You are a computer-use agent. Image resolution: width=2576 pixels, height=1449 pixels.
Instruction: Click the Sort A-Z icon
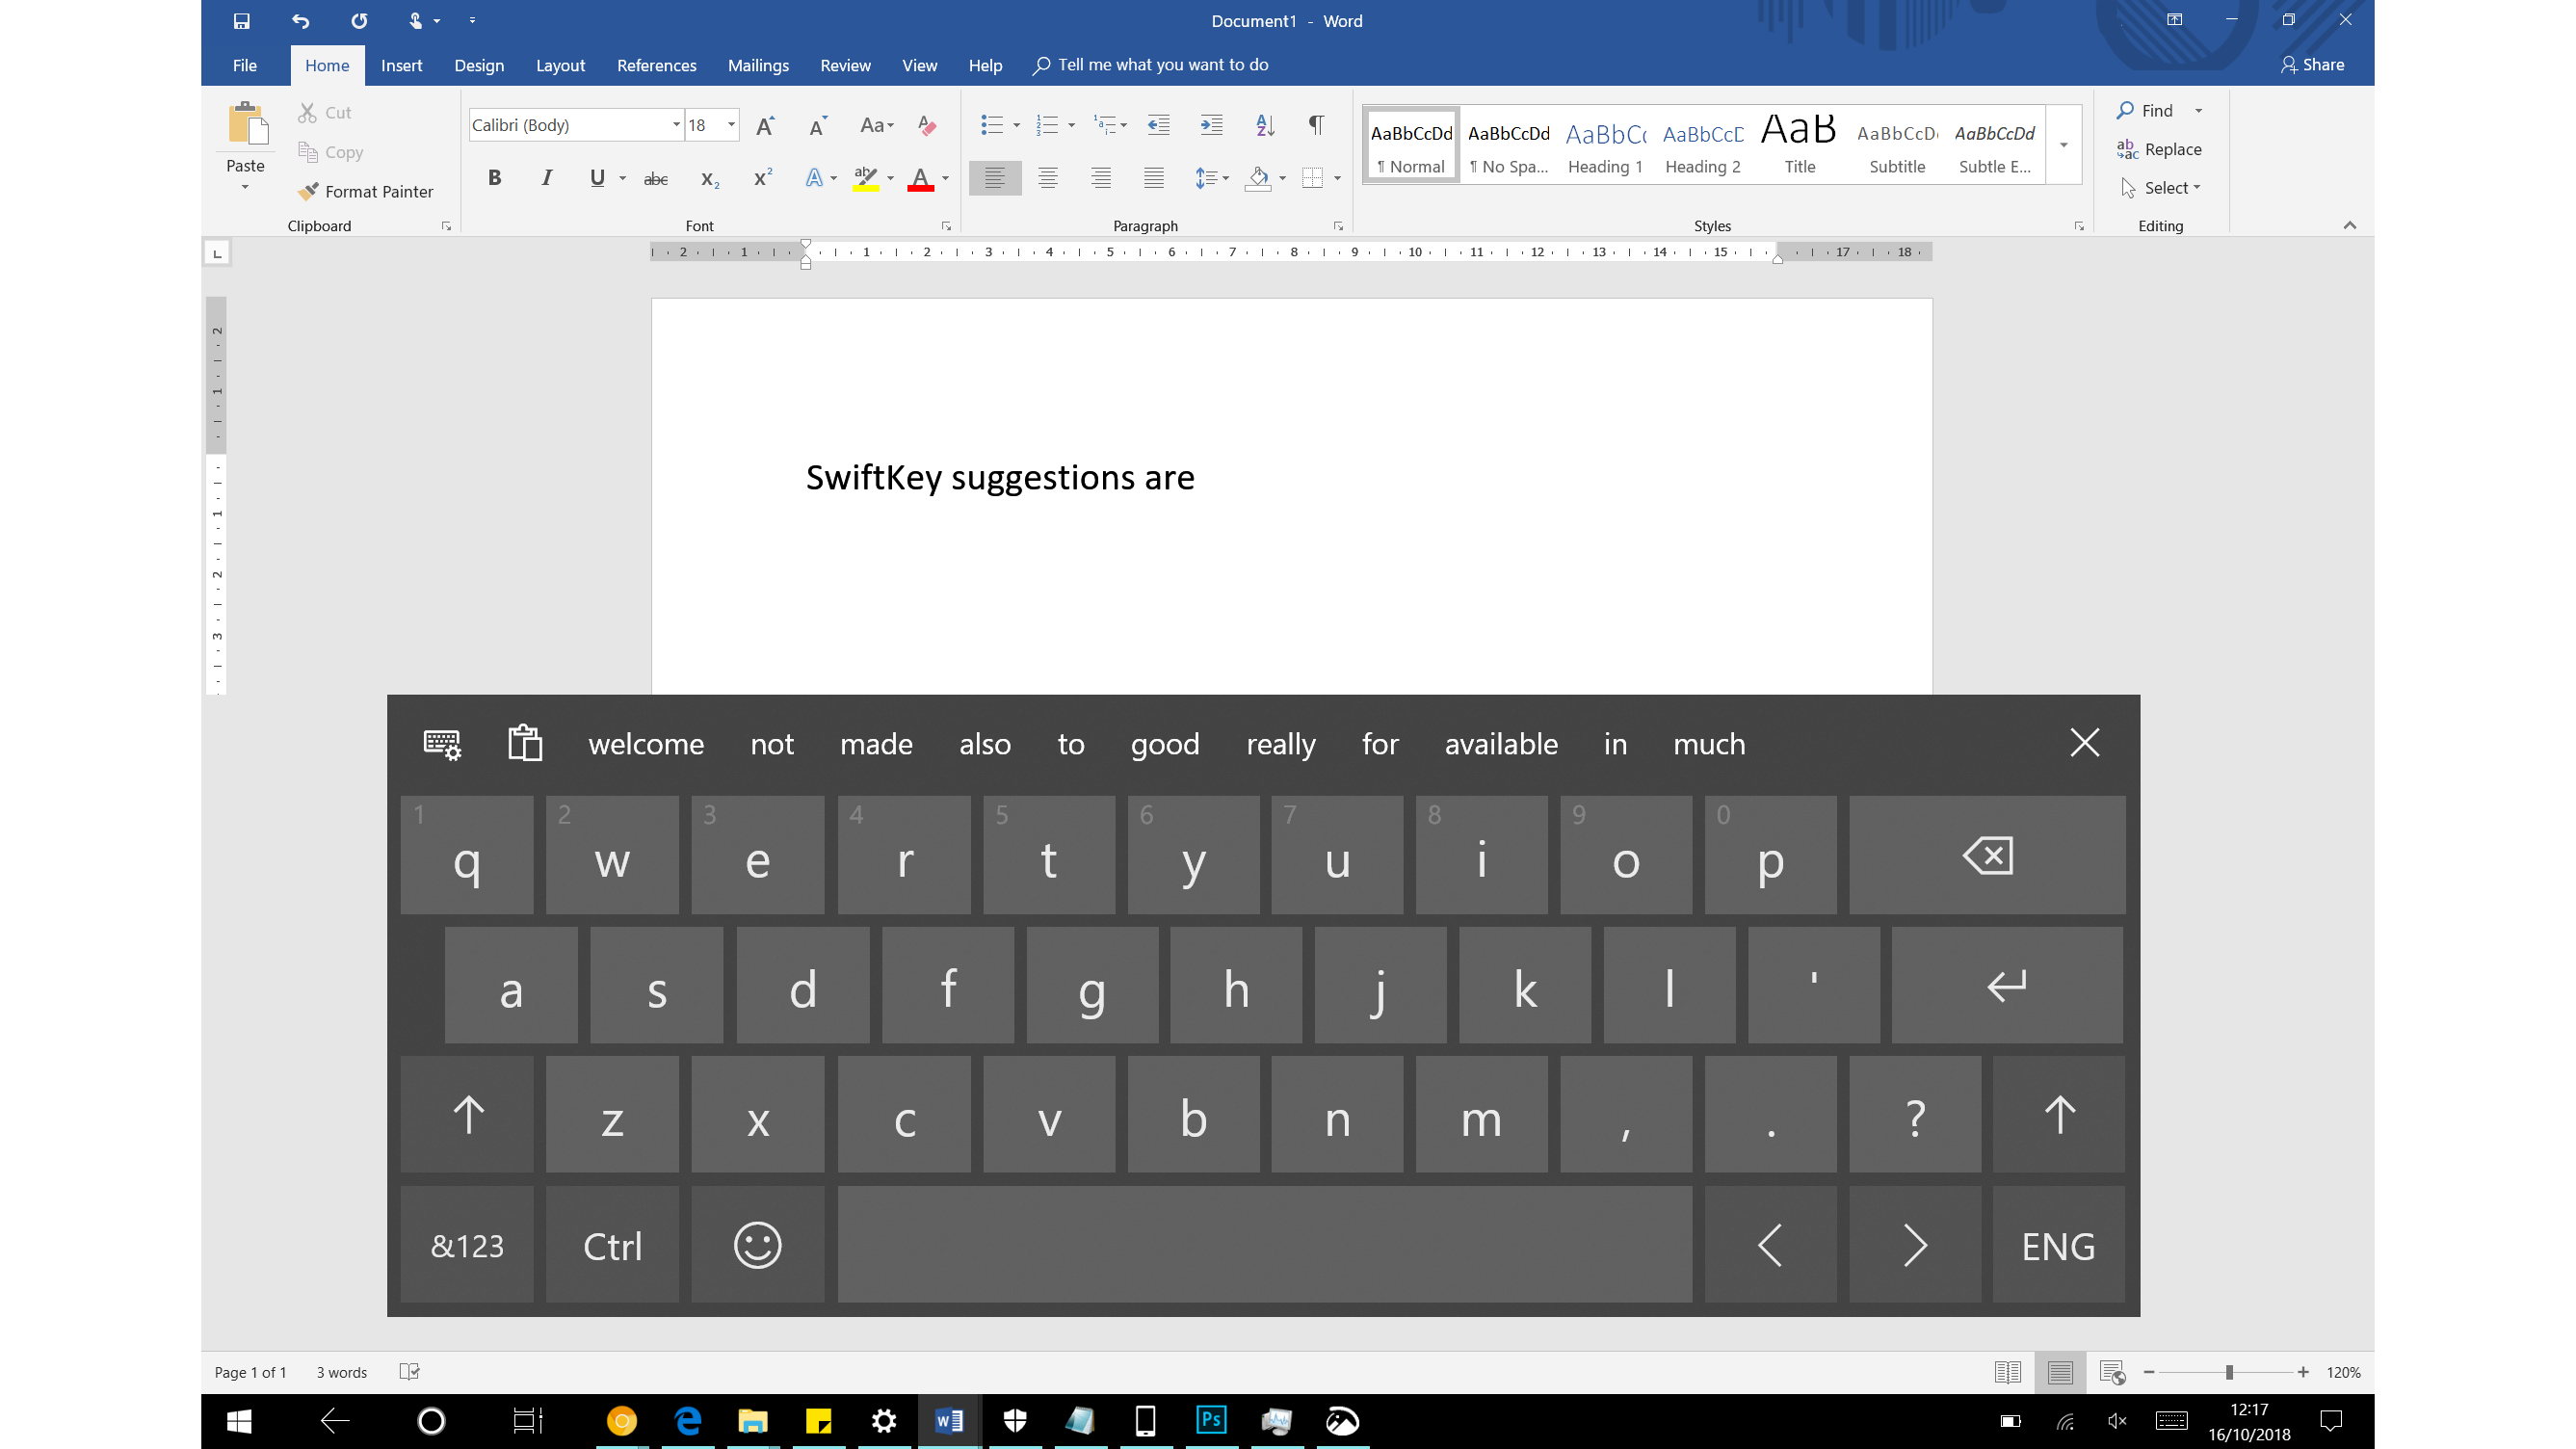click(x=1264, y=125)
